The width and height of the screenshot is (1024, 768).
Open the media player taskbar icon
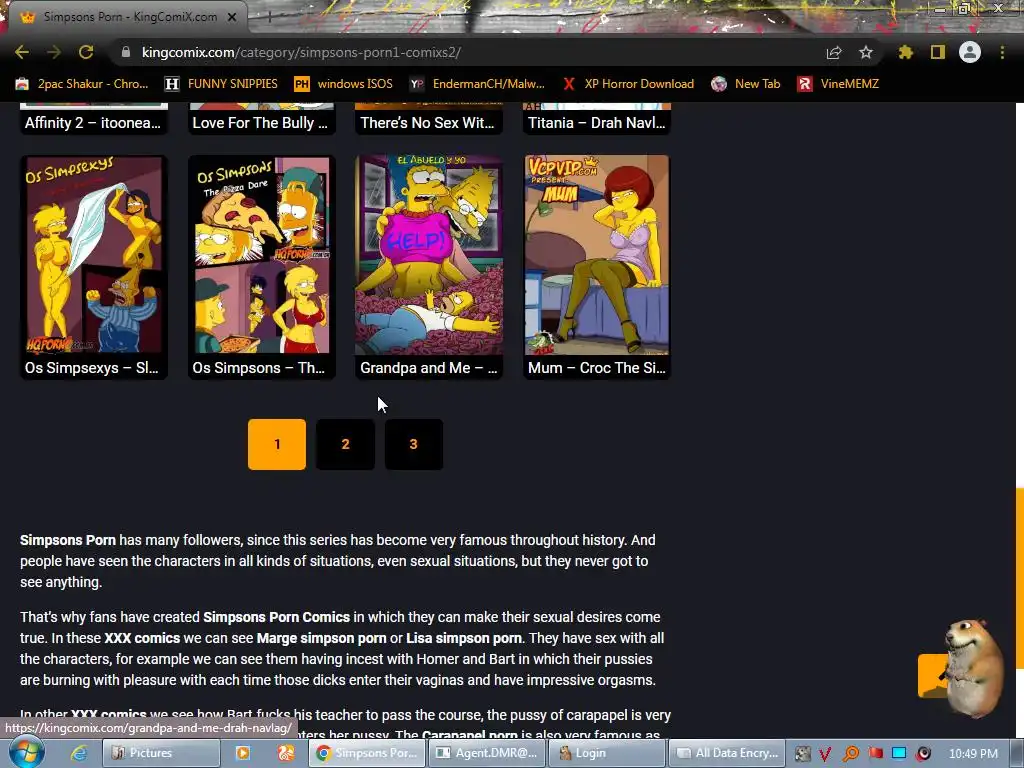[242, 753]
